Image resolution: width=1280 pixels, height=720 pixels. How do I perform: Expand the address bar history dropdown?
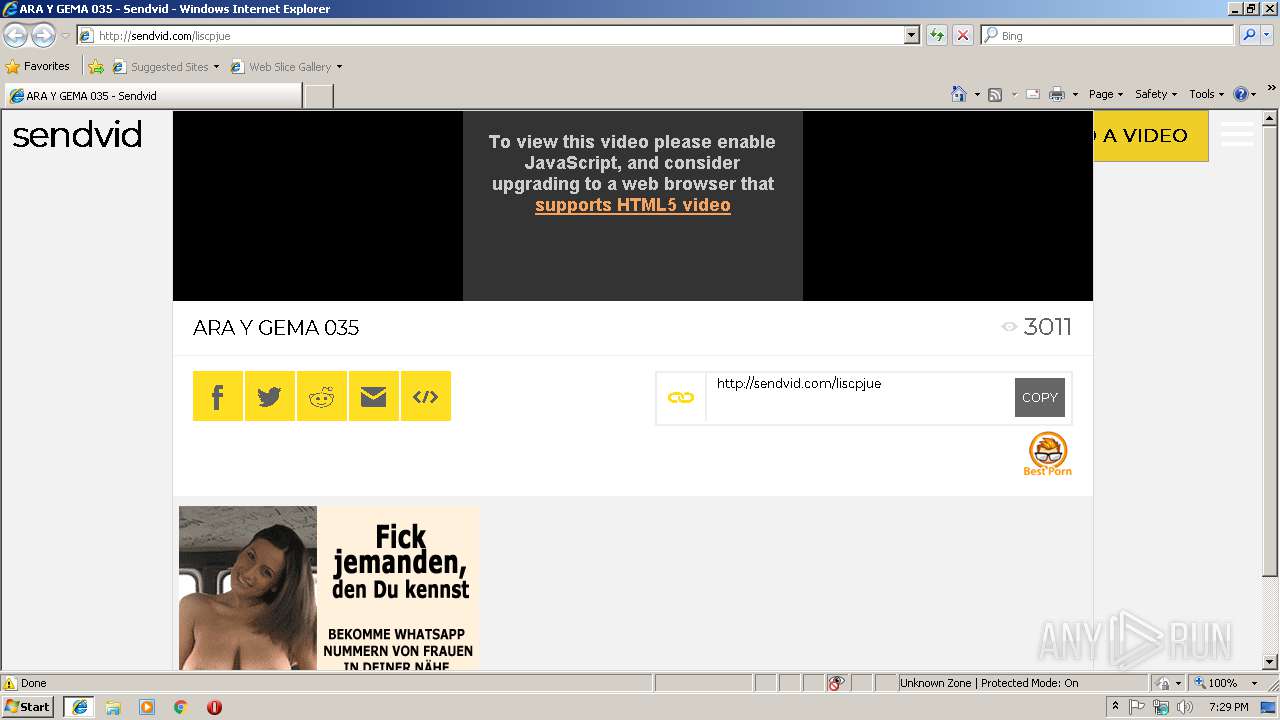tap(911, 35)
